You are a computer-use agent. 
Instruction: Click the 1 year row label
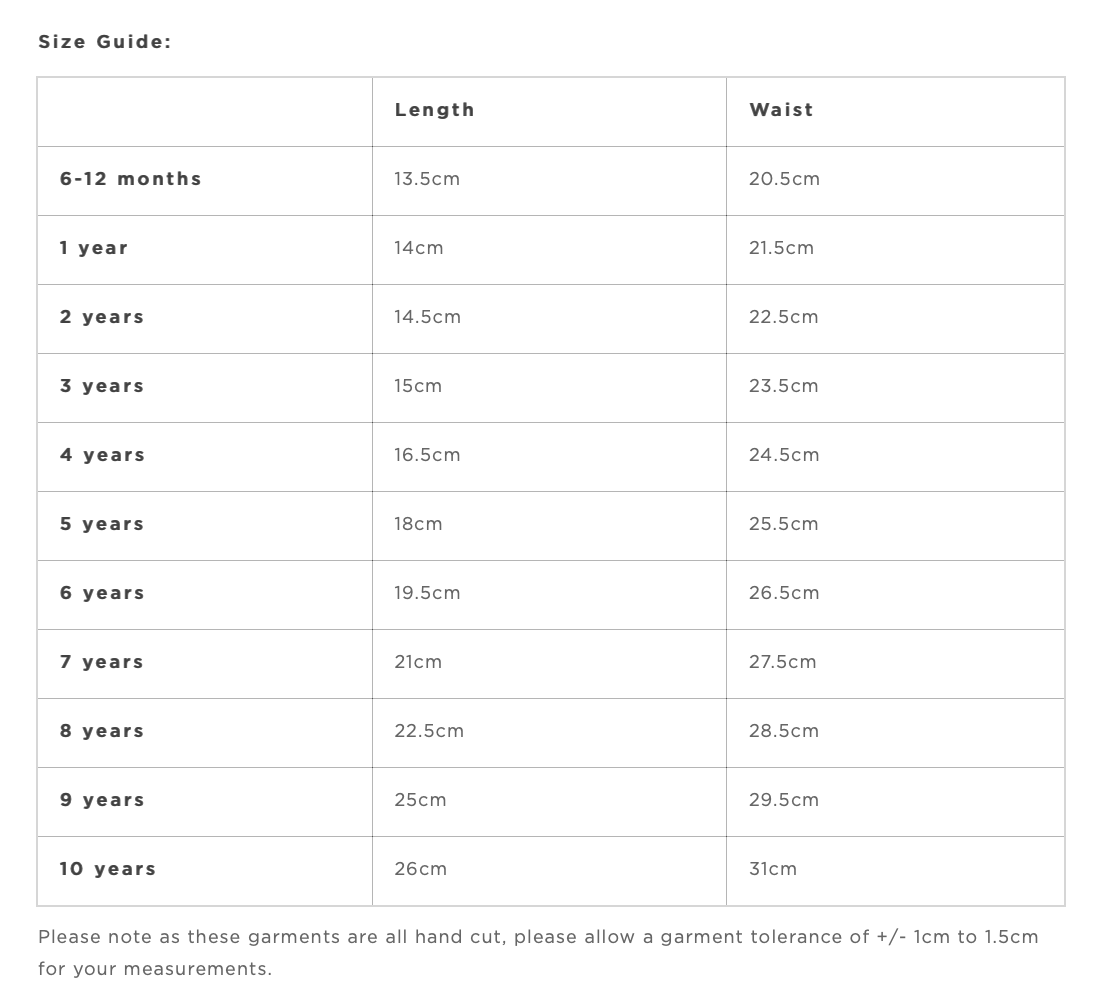tap(94, 248)
